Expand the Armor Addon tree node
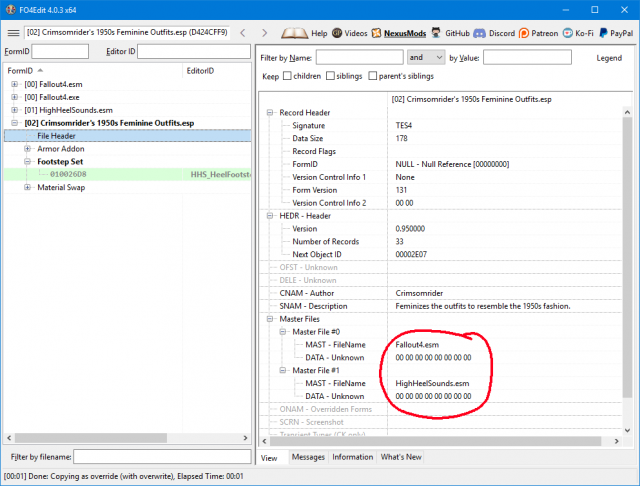This screenshot has height=486, width=640. point(28,148)
